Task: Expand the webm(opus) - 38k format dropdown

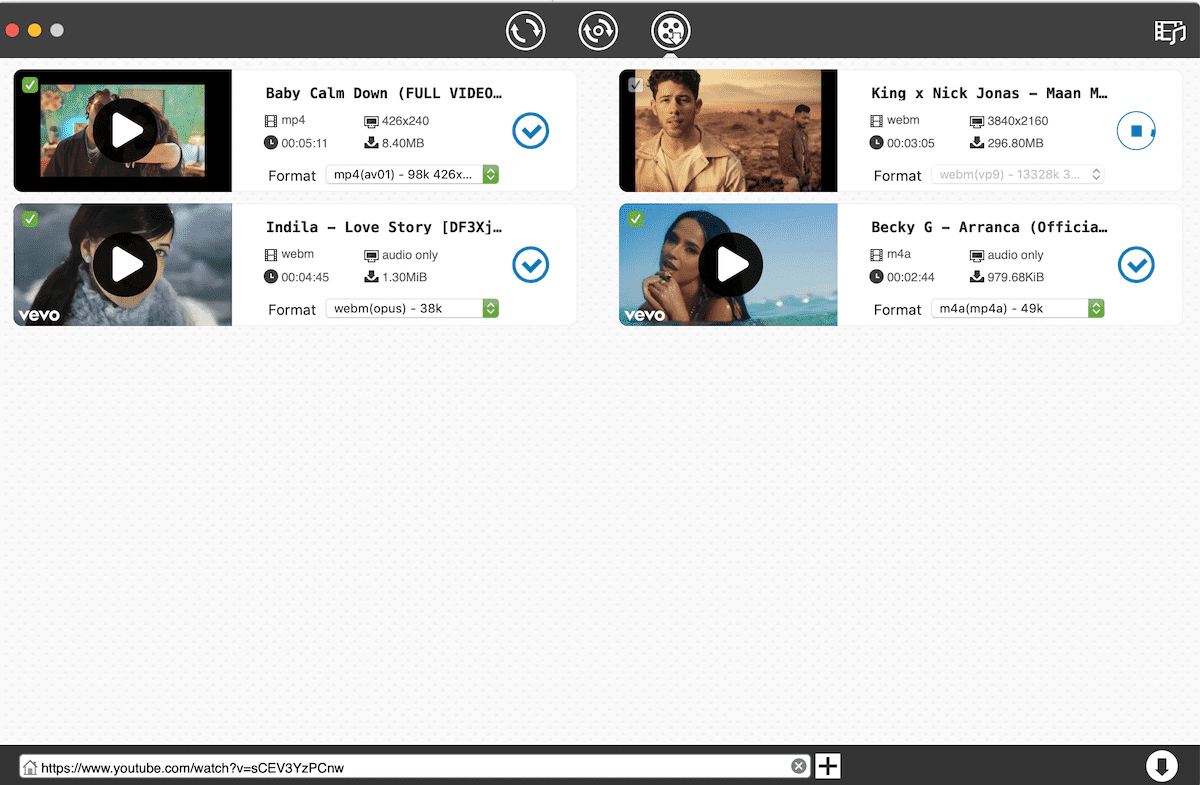Action: pos(412,309)
